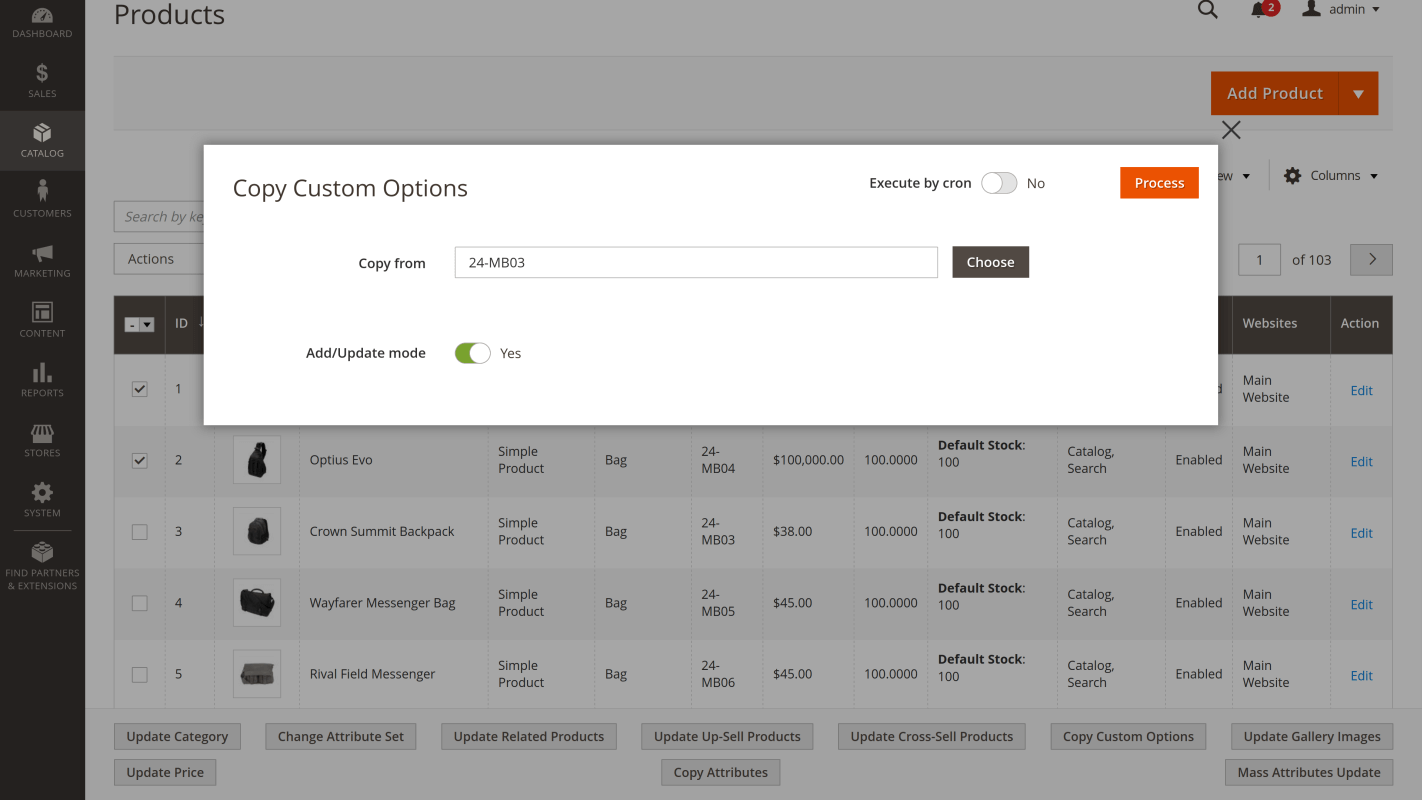Click the Stores sidebar icon
The image size is (1422, 800).
tap(42, 438)
